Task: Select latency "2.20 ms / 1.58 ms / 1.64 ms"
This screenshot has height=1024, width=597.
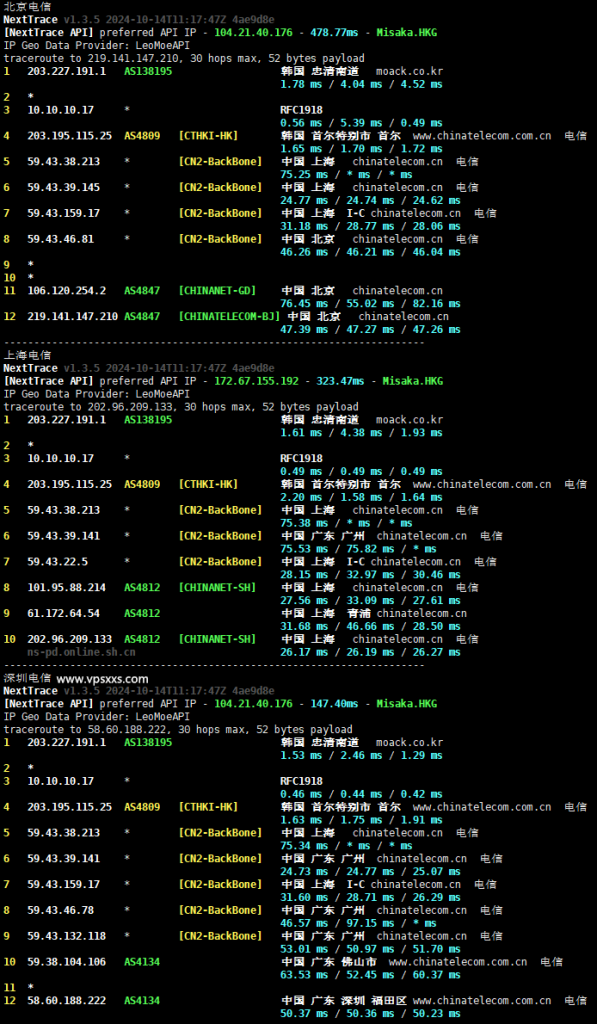Action: point(361,497)
